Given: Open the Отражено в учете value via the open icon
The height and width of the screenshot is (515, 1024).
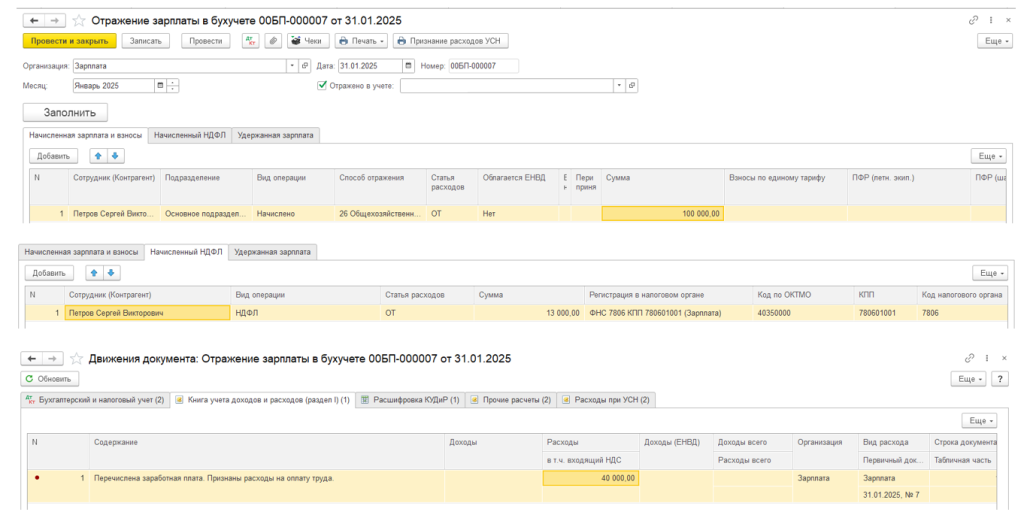Looking at the screenshot, I should click(x=632, y=86).
